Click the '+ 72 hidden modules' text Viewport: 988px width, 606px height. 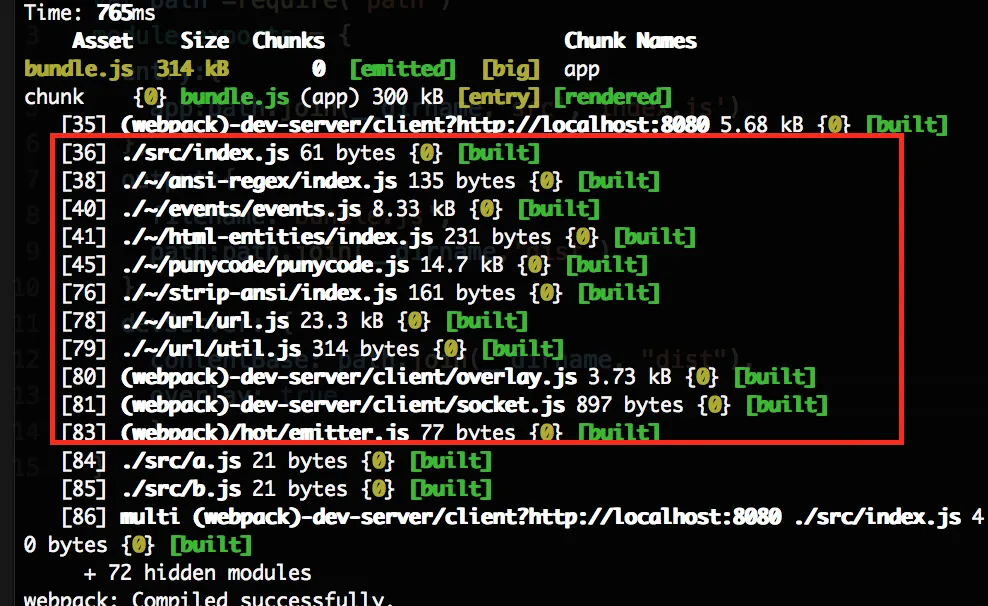[x=197, y=573]
